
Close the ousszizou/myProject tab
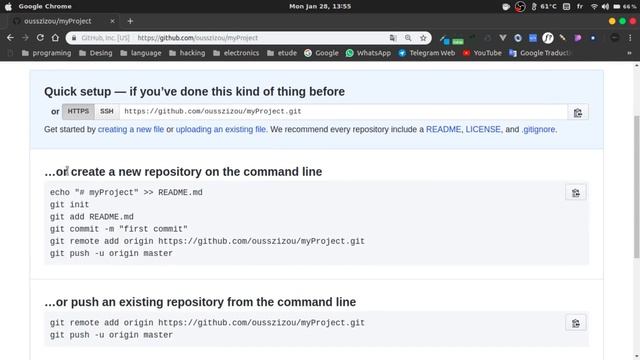pos(112,21)
